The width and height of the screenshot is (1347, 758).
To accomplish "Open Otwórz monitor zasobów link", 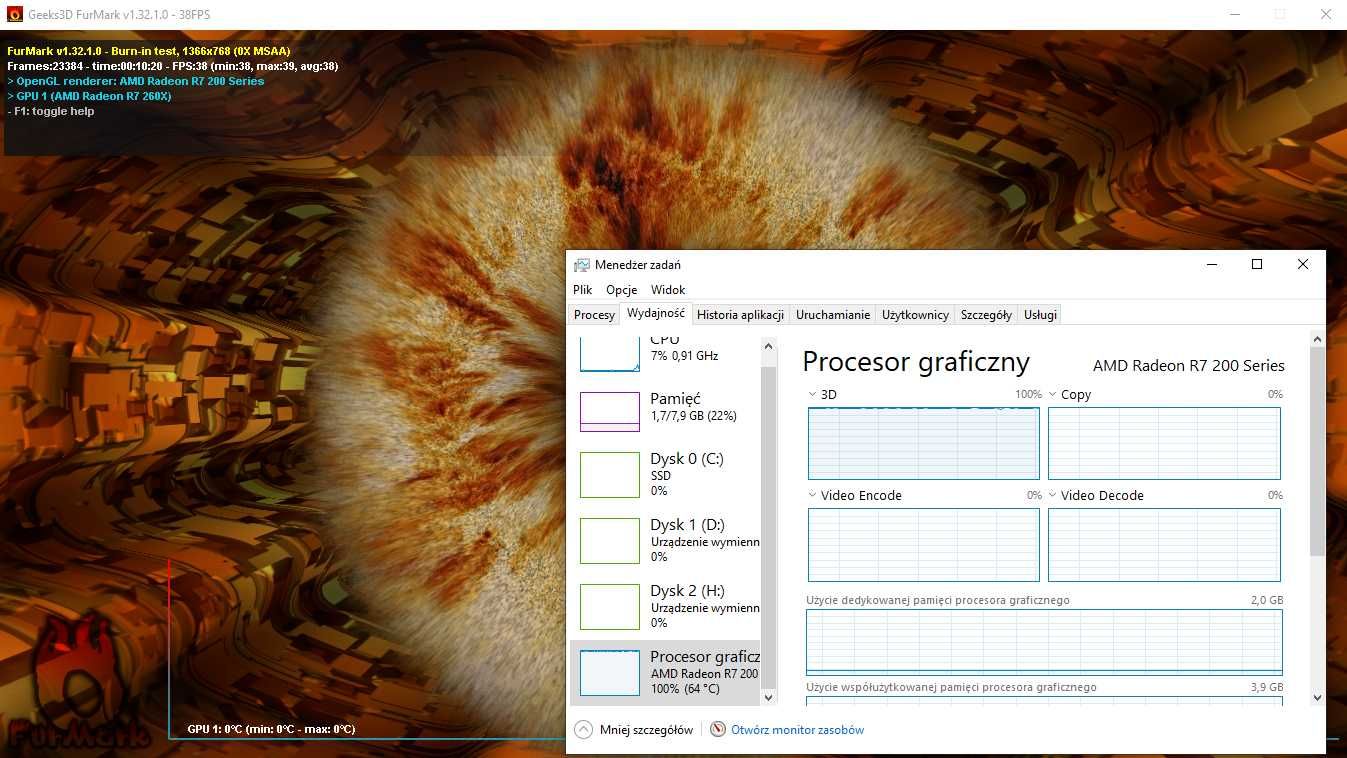I will tap(797, 730).
